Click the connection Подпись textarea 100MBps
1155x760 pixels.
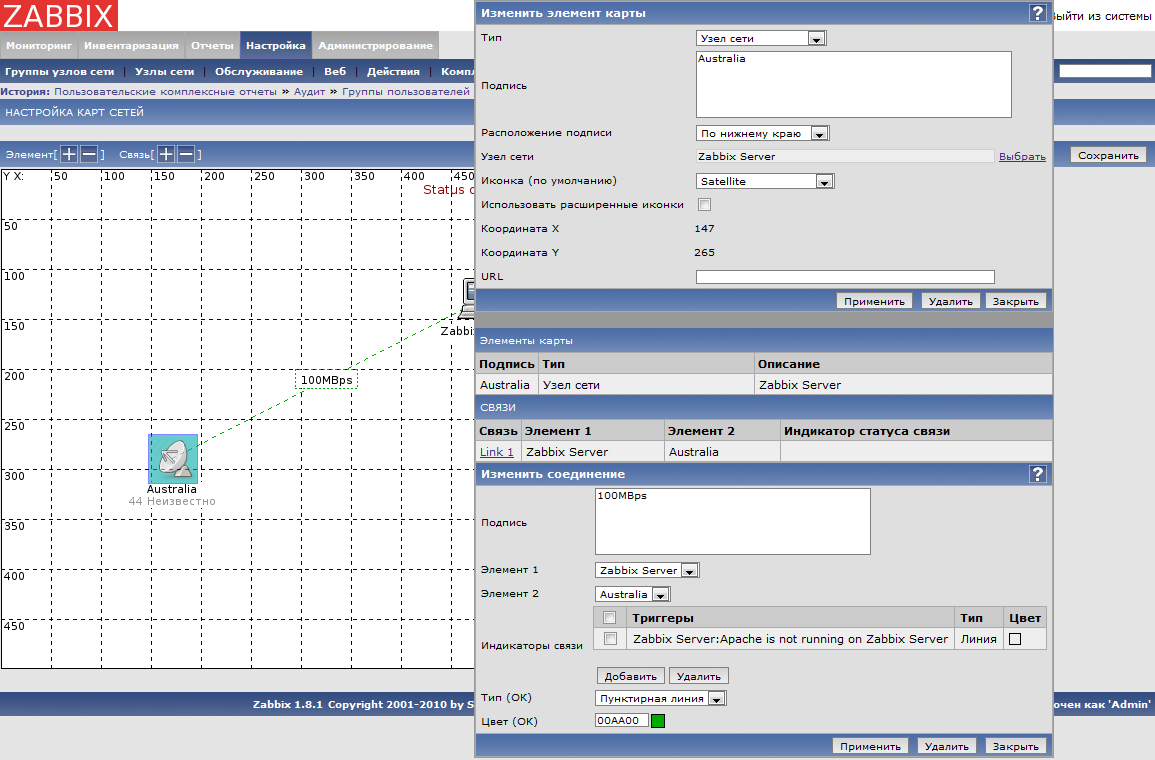(x=732, y=521)
